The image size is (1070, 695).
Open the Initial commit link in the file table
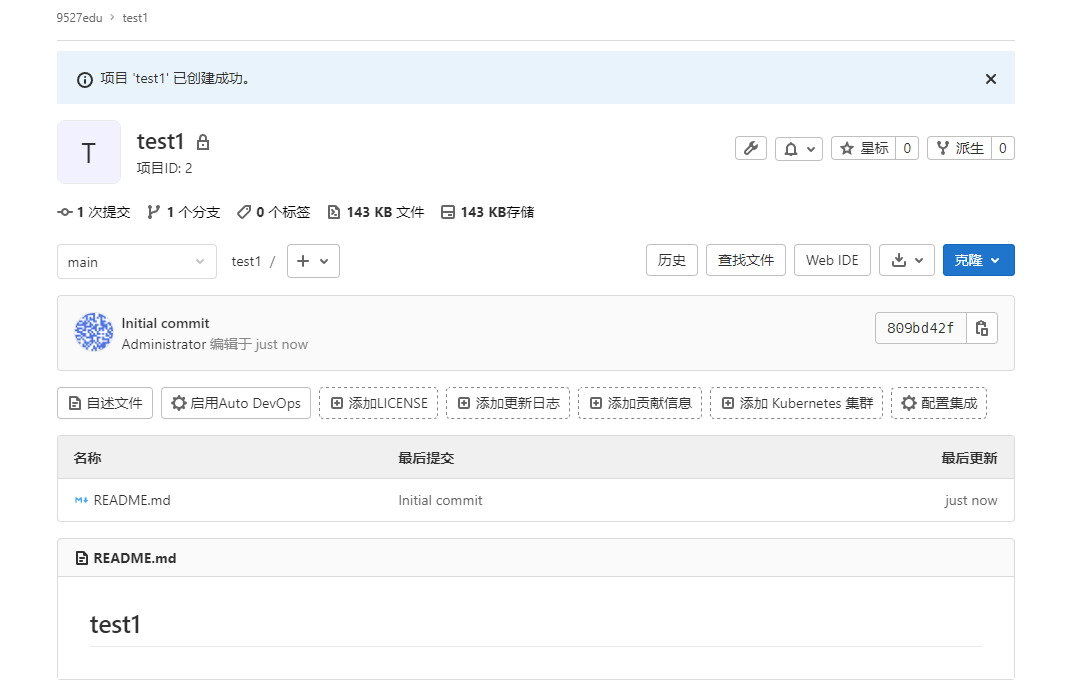(x=440, y=500)
